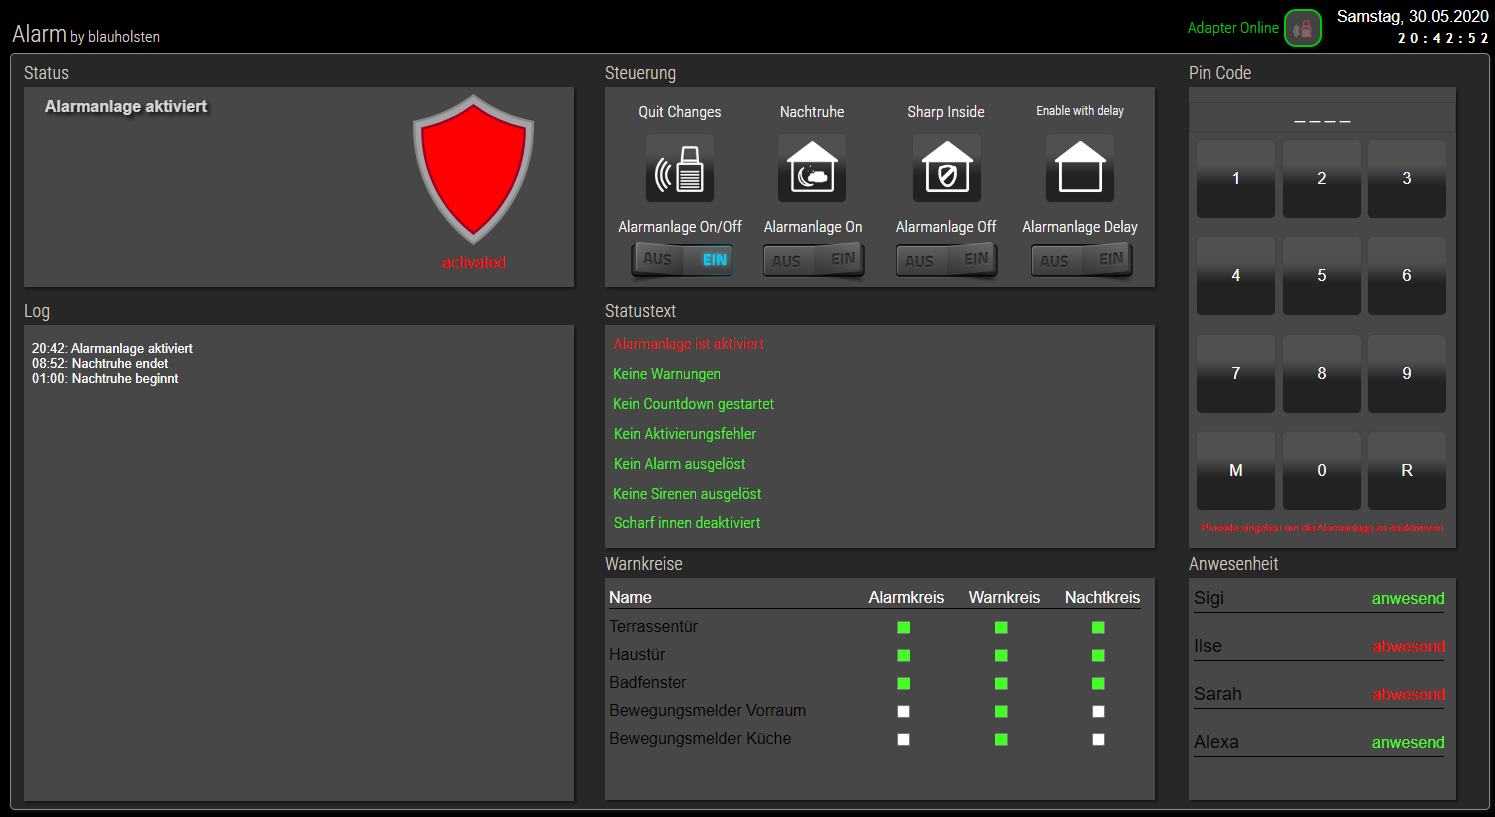Viewport: 1495px width, 817px height.
Task: Click Haustür Nachtkreis green indicator
Action: [1098, 655]
